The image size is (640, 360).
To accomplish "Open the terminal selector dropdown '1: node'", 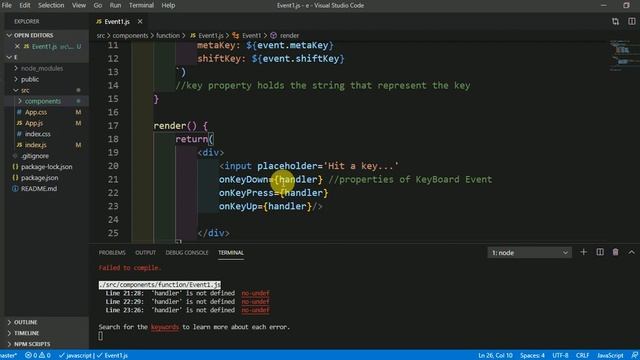I will tap(529, 253).
